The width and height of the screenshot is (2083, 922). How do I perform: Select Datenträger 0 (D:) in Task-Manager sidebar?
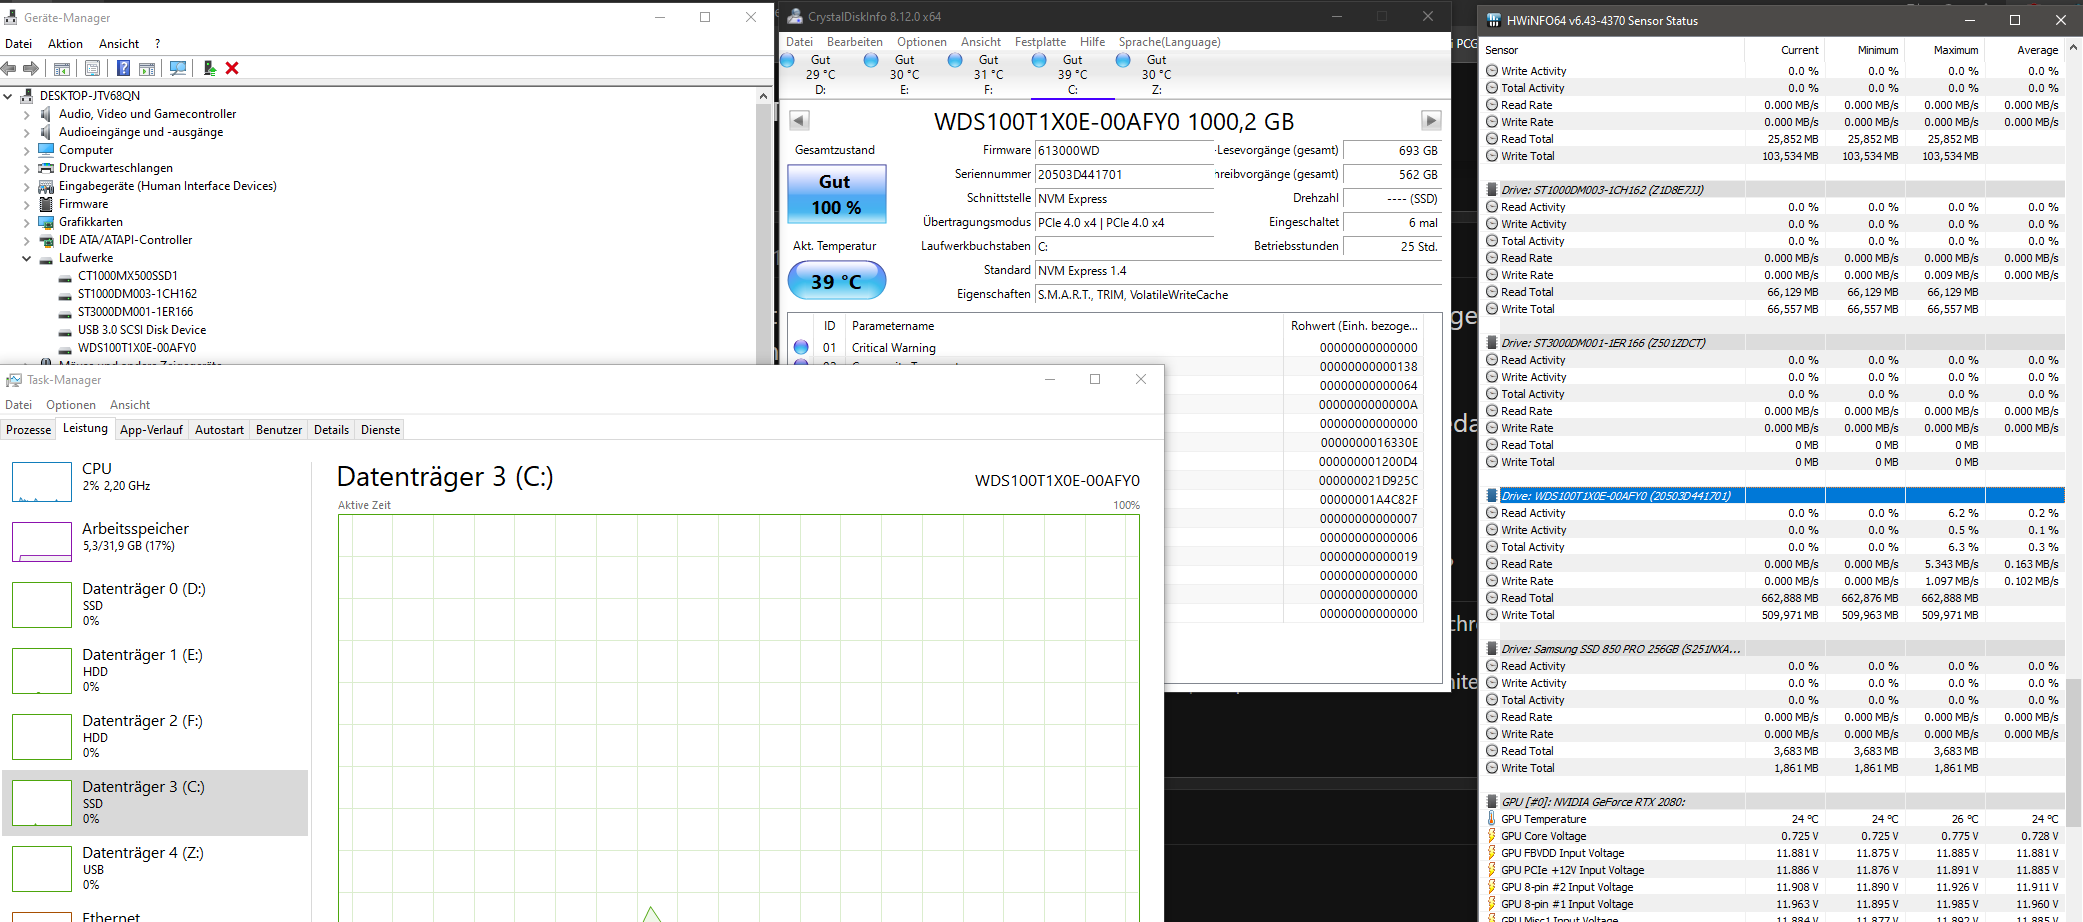(x=155, y=604)
